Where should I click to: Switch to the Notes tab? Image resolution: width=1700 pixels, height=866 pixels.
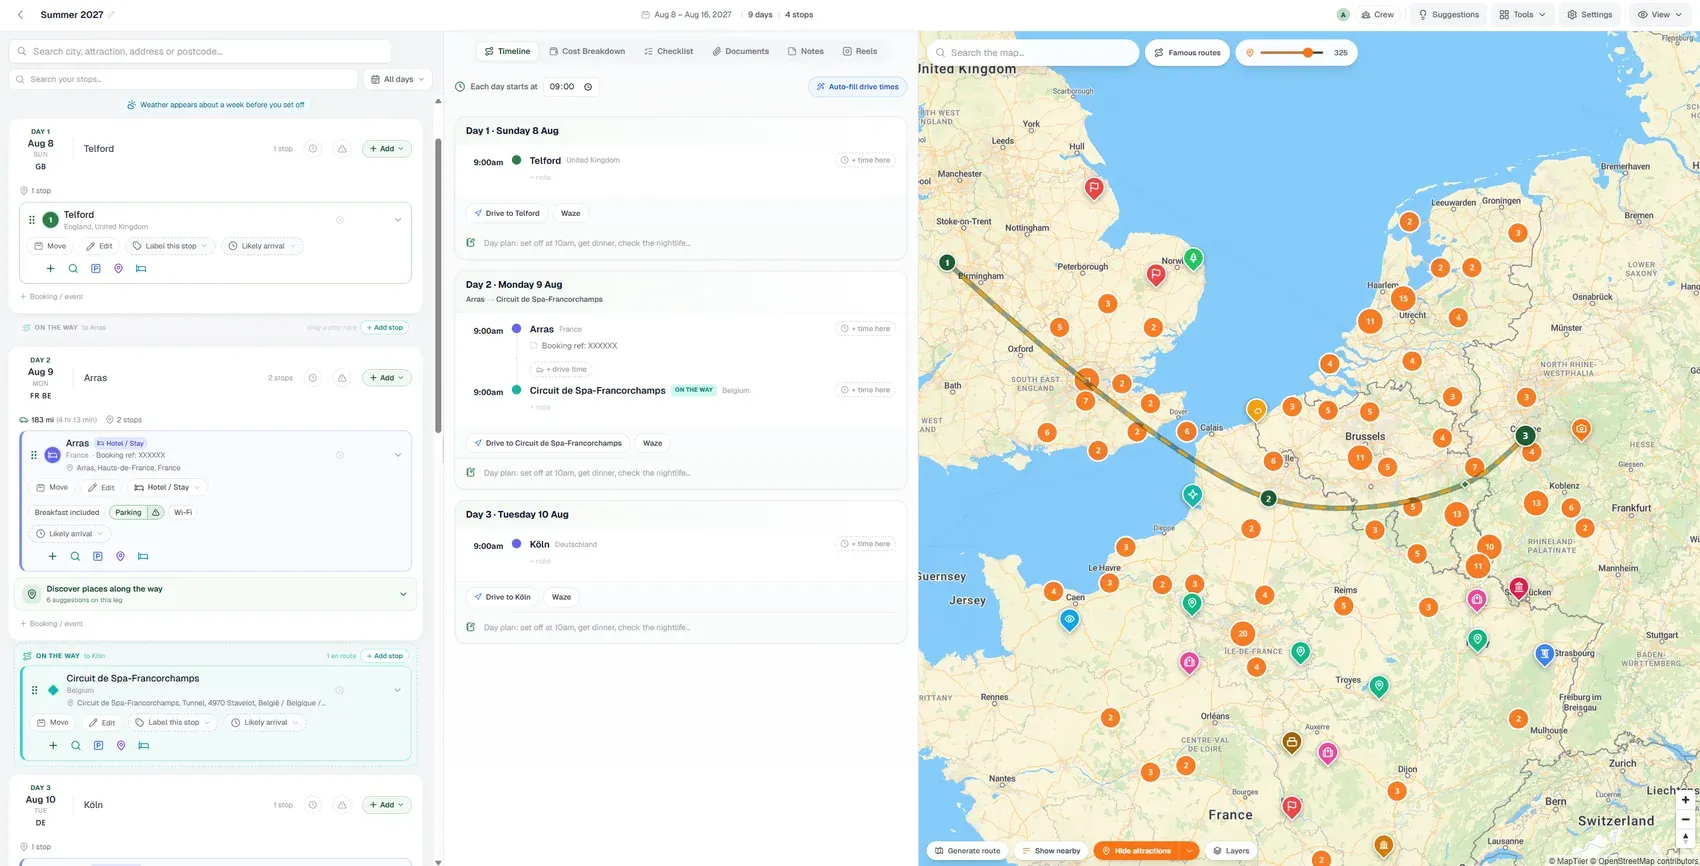click(806, 51)
